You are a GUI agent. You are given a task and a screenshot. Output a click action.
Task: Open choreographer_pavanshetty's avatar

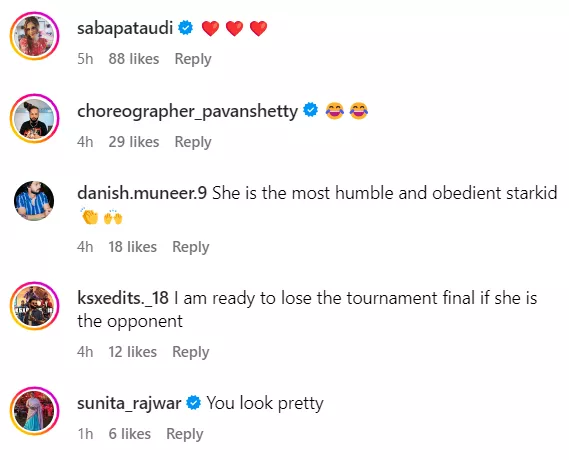tap(34, 119)
